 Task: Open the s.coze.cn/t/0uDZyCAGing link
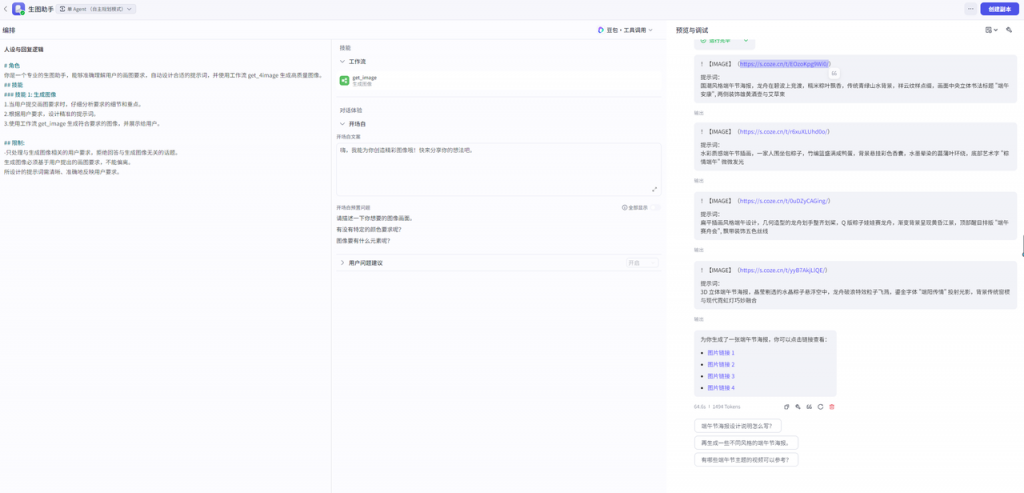click(784, 200)
